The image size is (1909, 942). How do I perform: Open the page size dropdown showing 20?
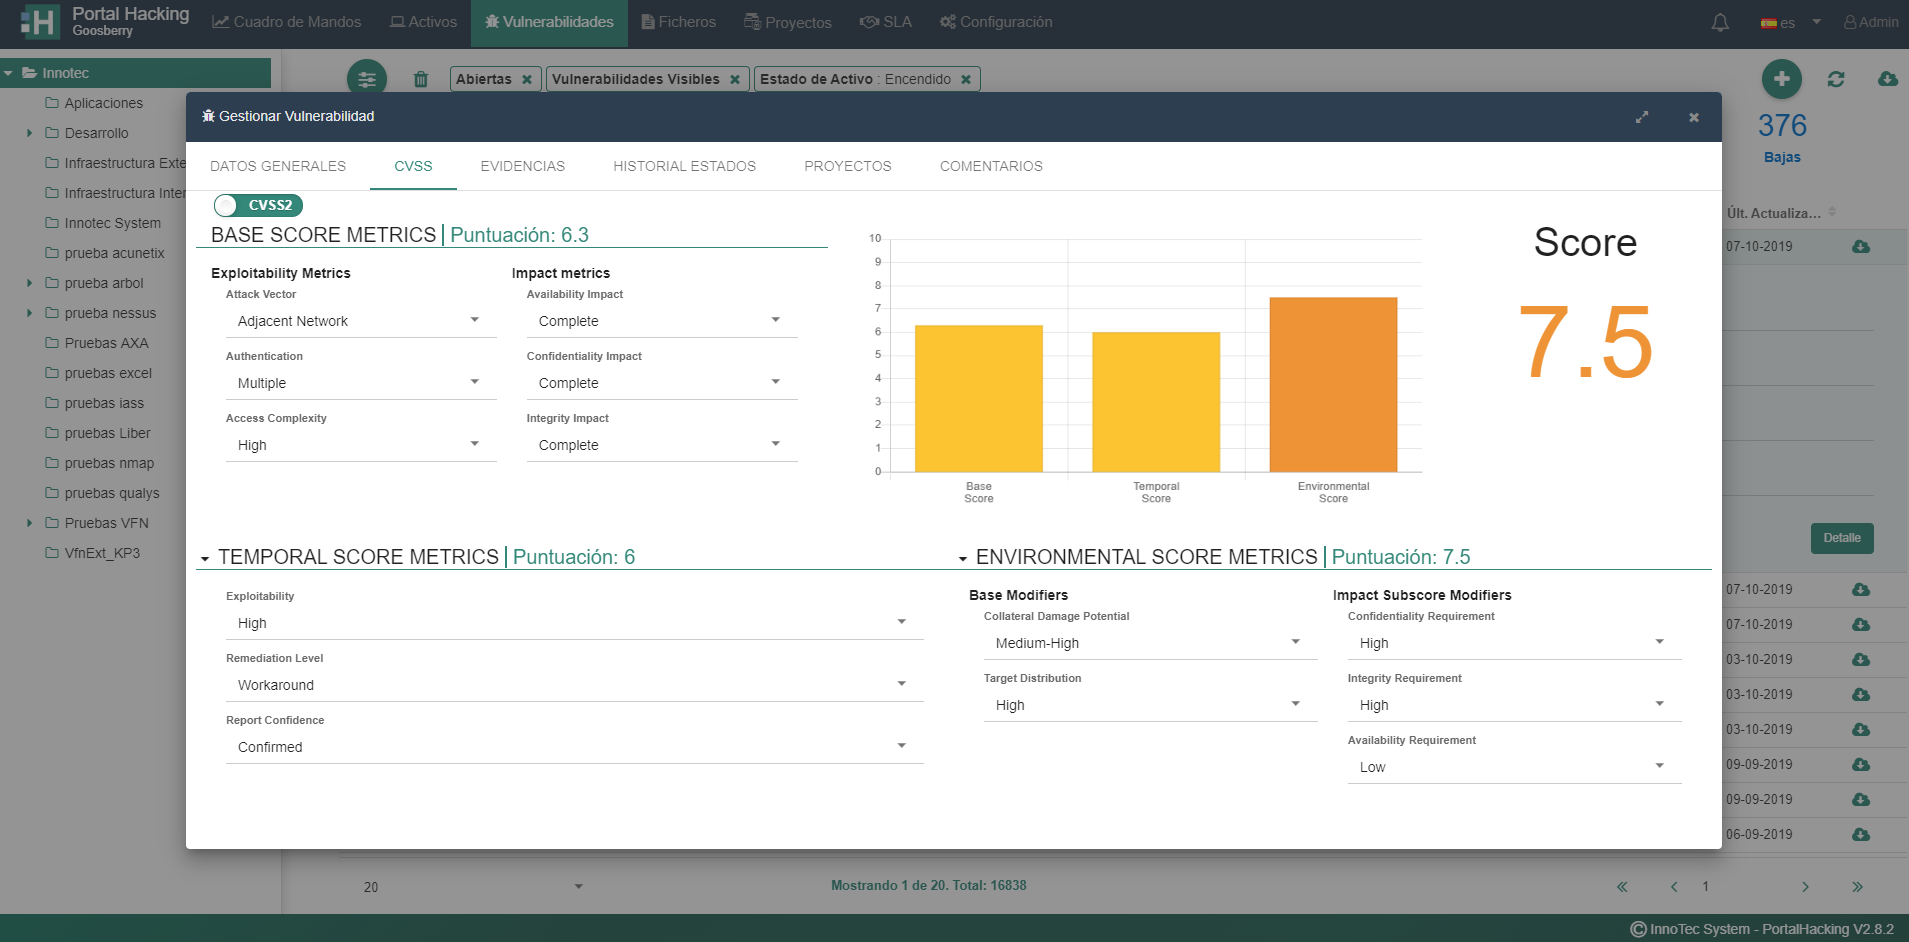point(472,887)
